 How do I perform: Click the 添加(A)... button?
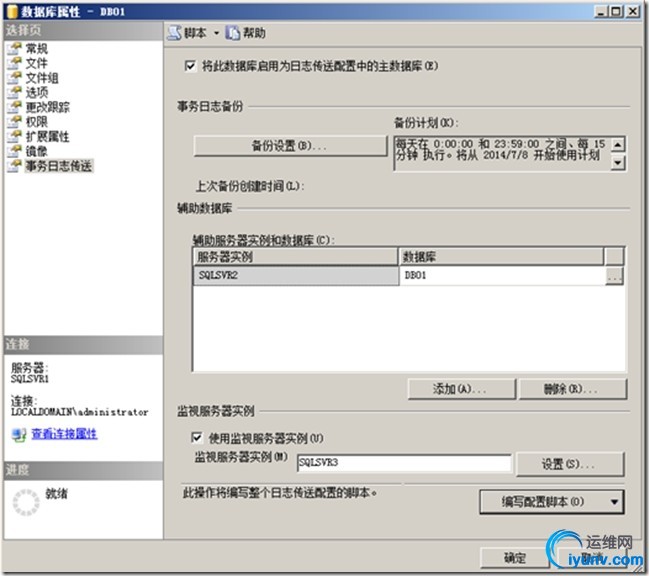(x=462, y=389)
